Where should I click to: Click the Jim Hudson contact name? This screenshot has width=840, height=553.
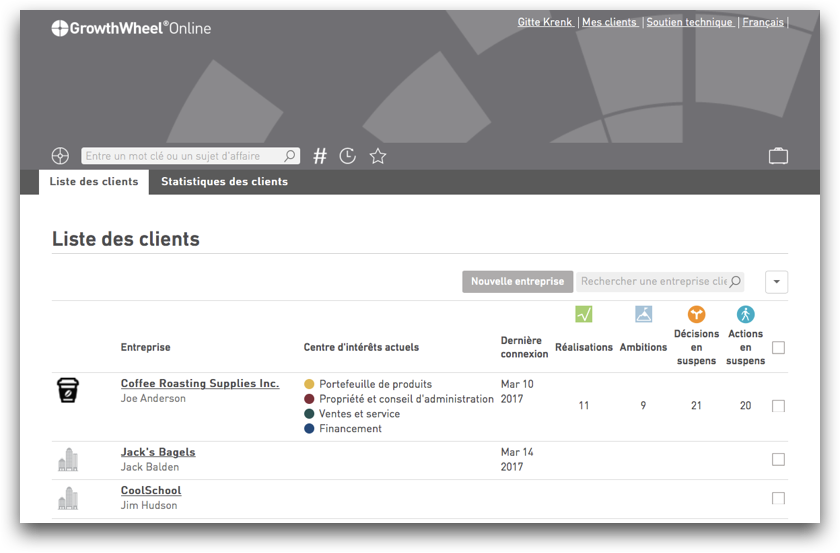tap(149, 505)
